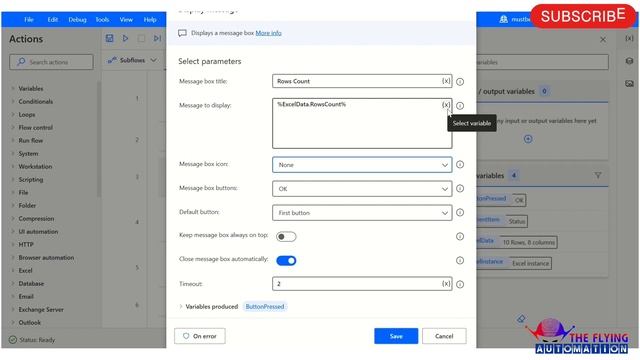The image size is (640, 360).
Task: Close the Variables pane with X
Action: coord(603,40)
